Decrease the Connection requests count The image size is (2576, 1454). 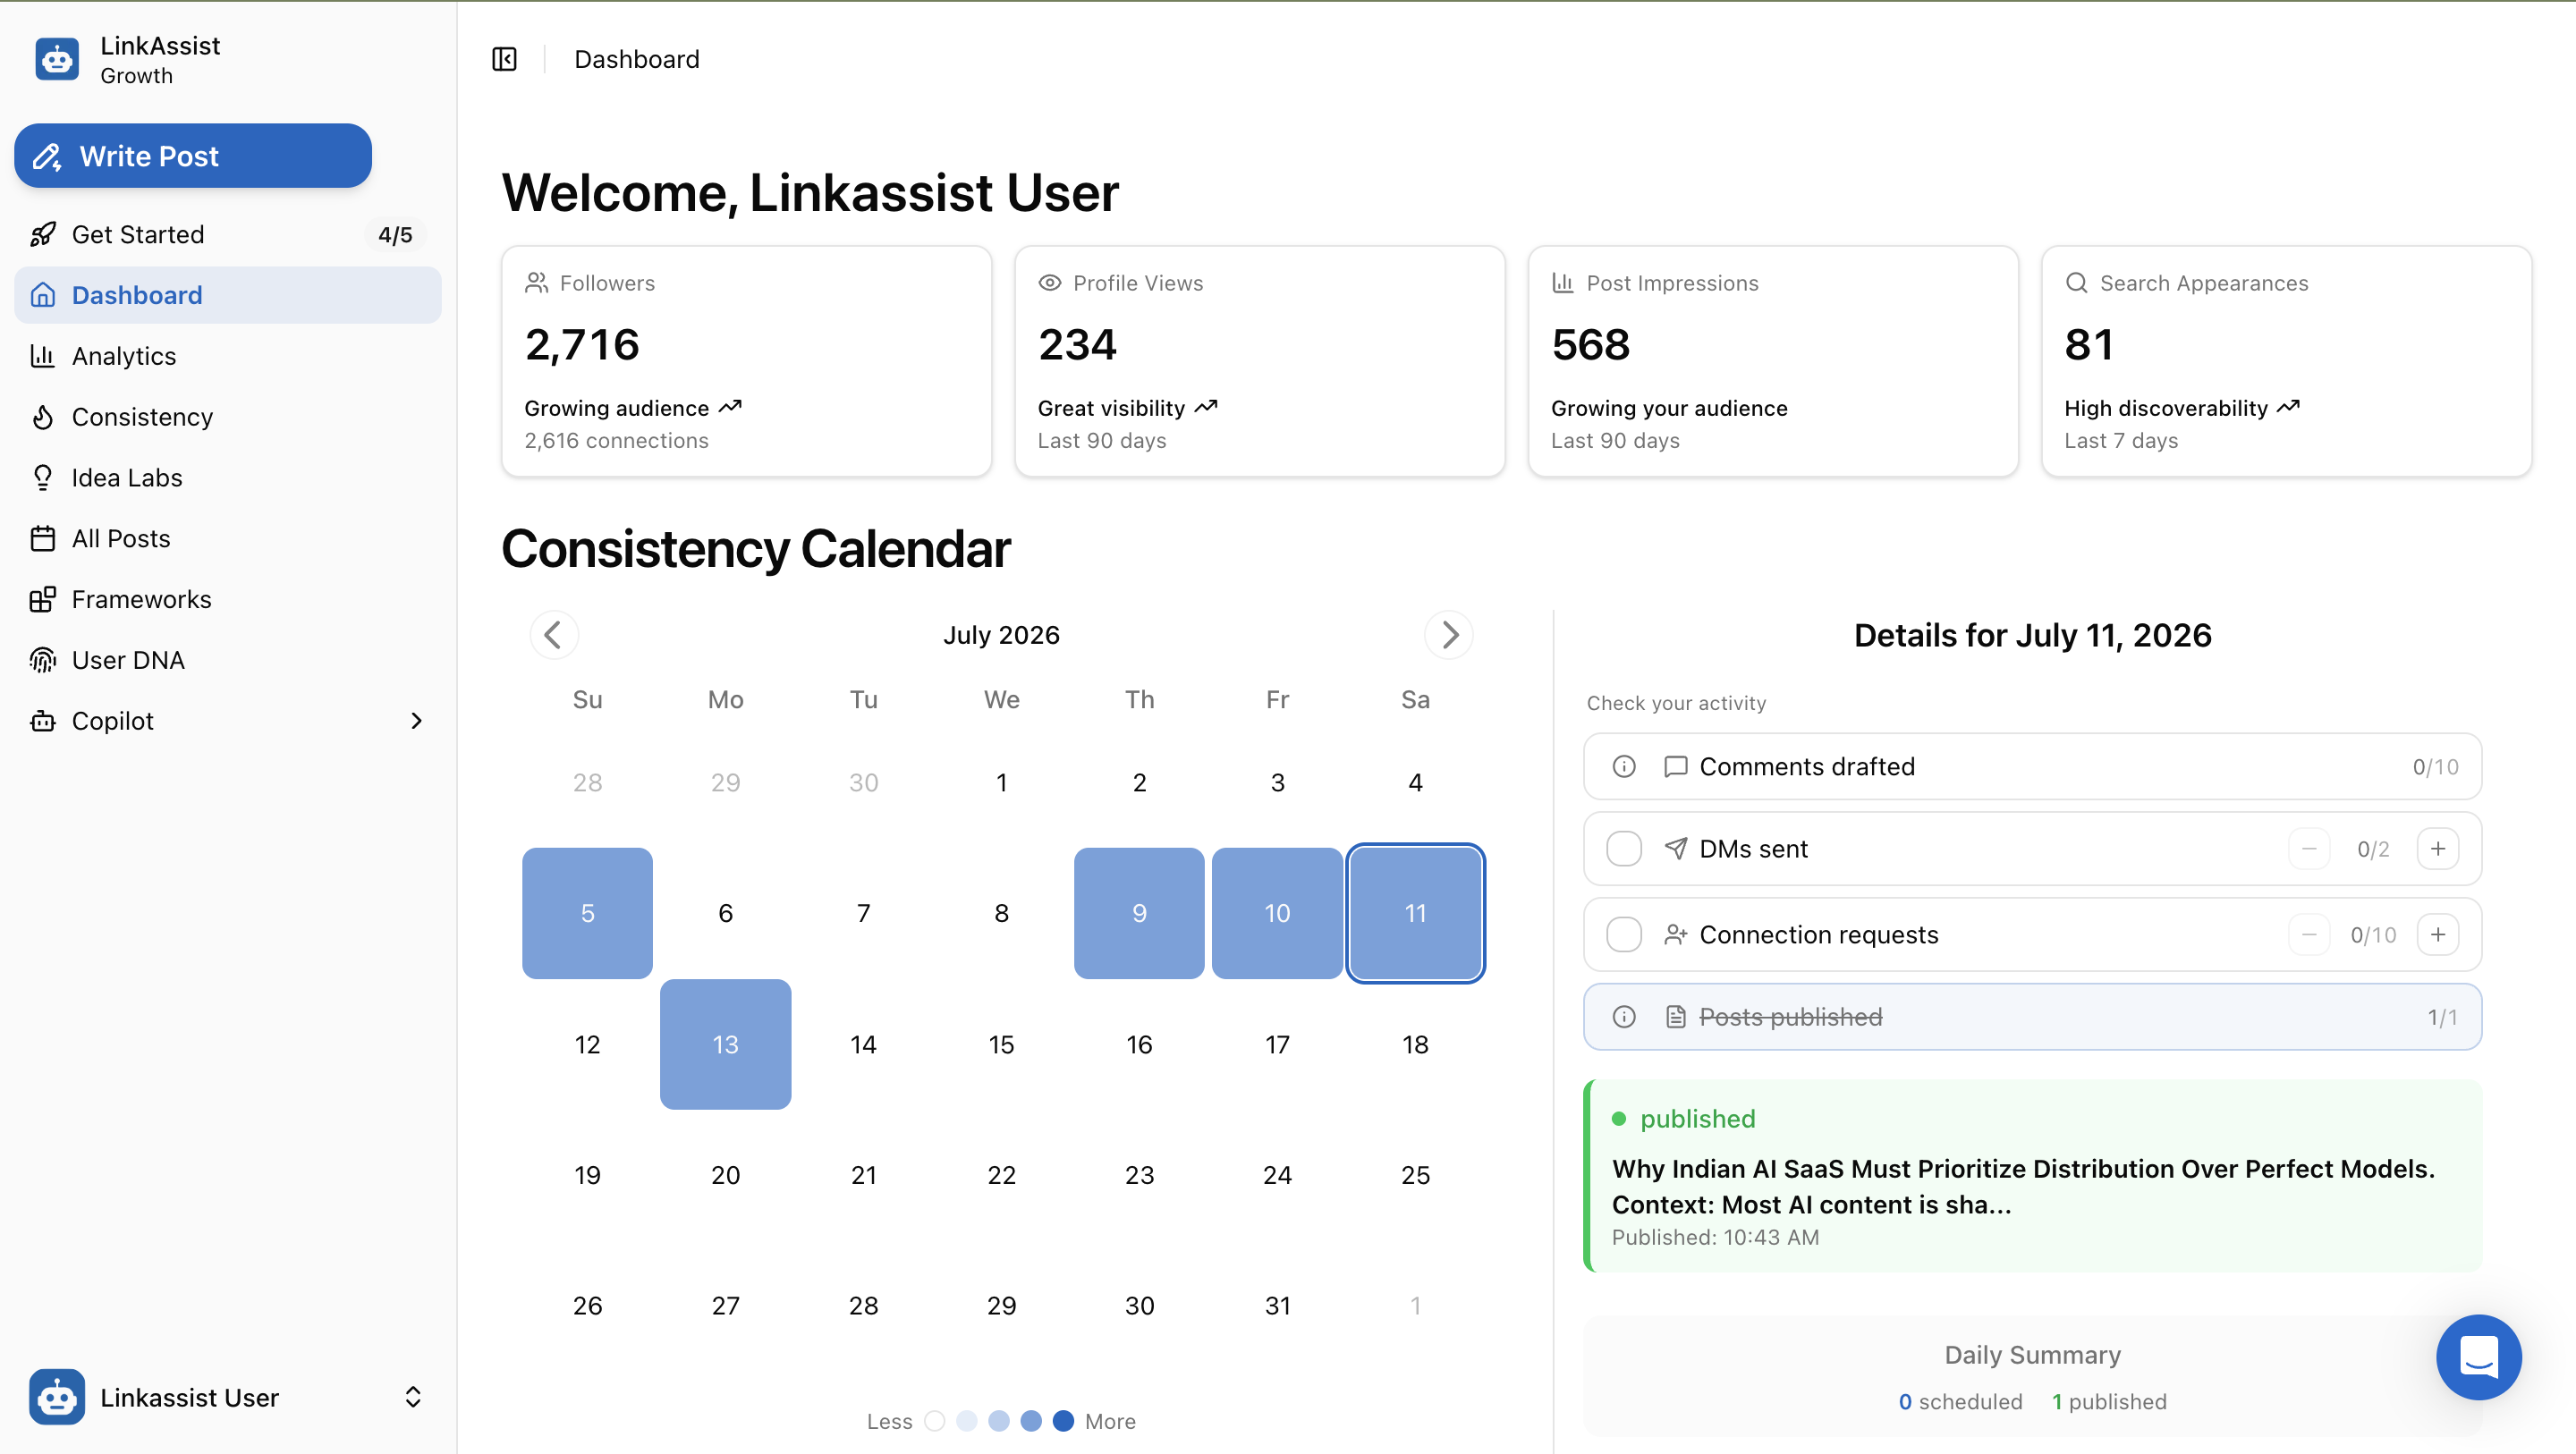tap(2309, 934)
